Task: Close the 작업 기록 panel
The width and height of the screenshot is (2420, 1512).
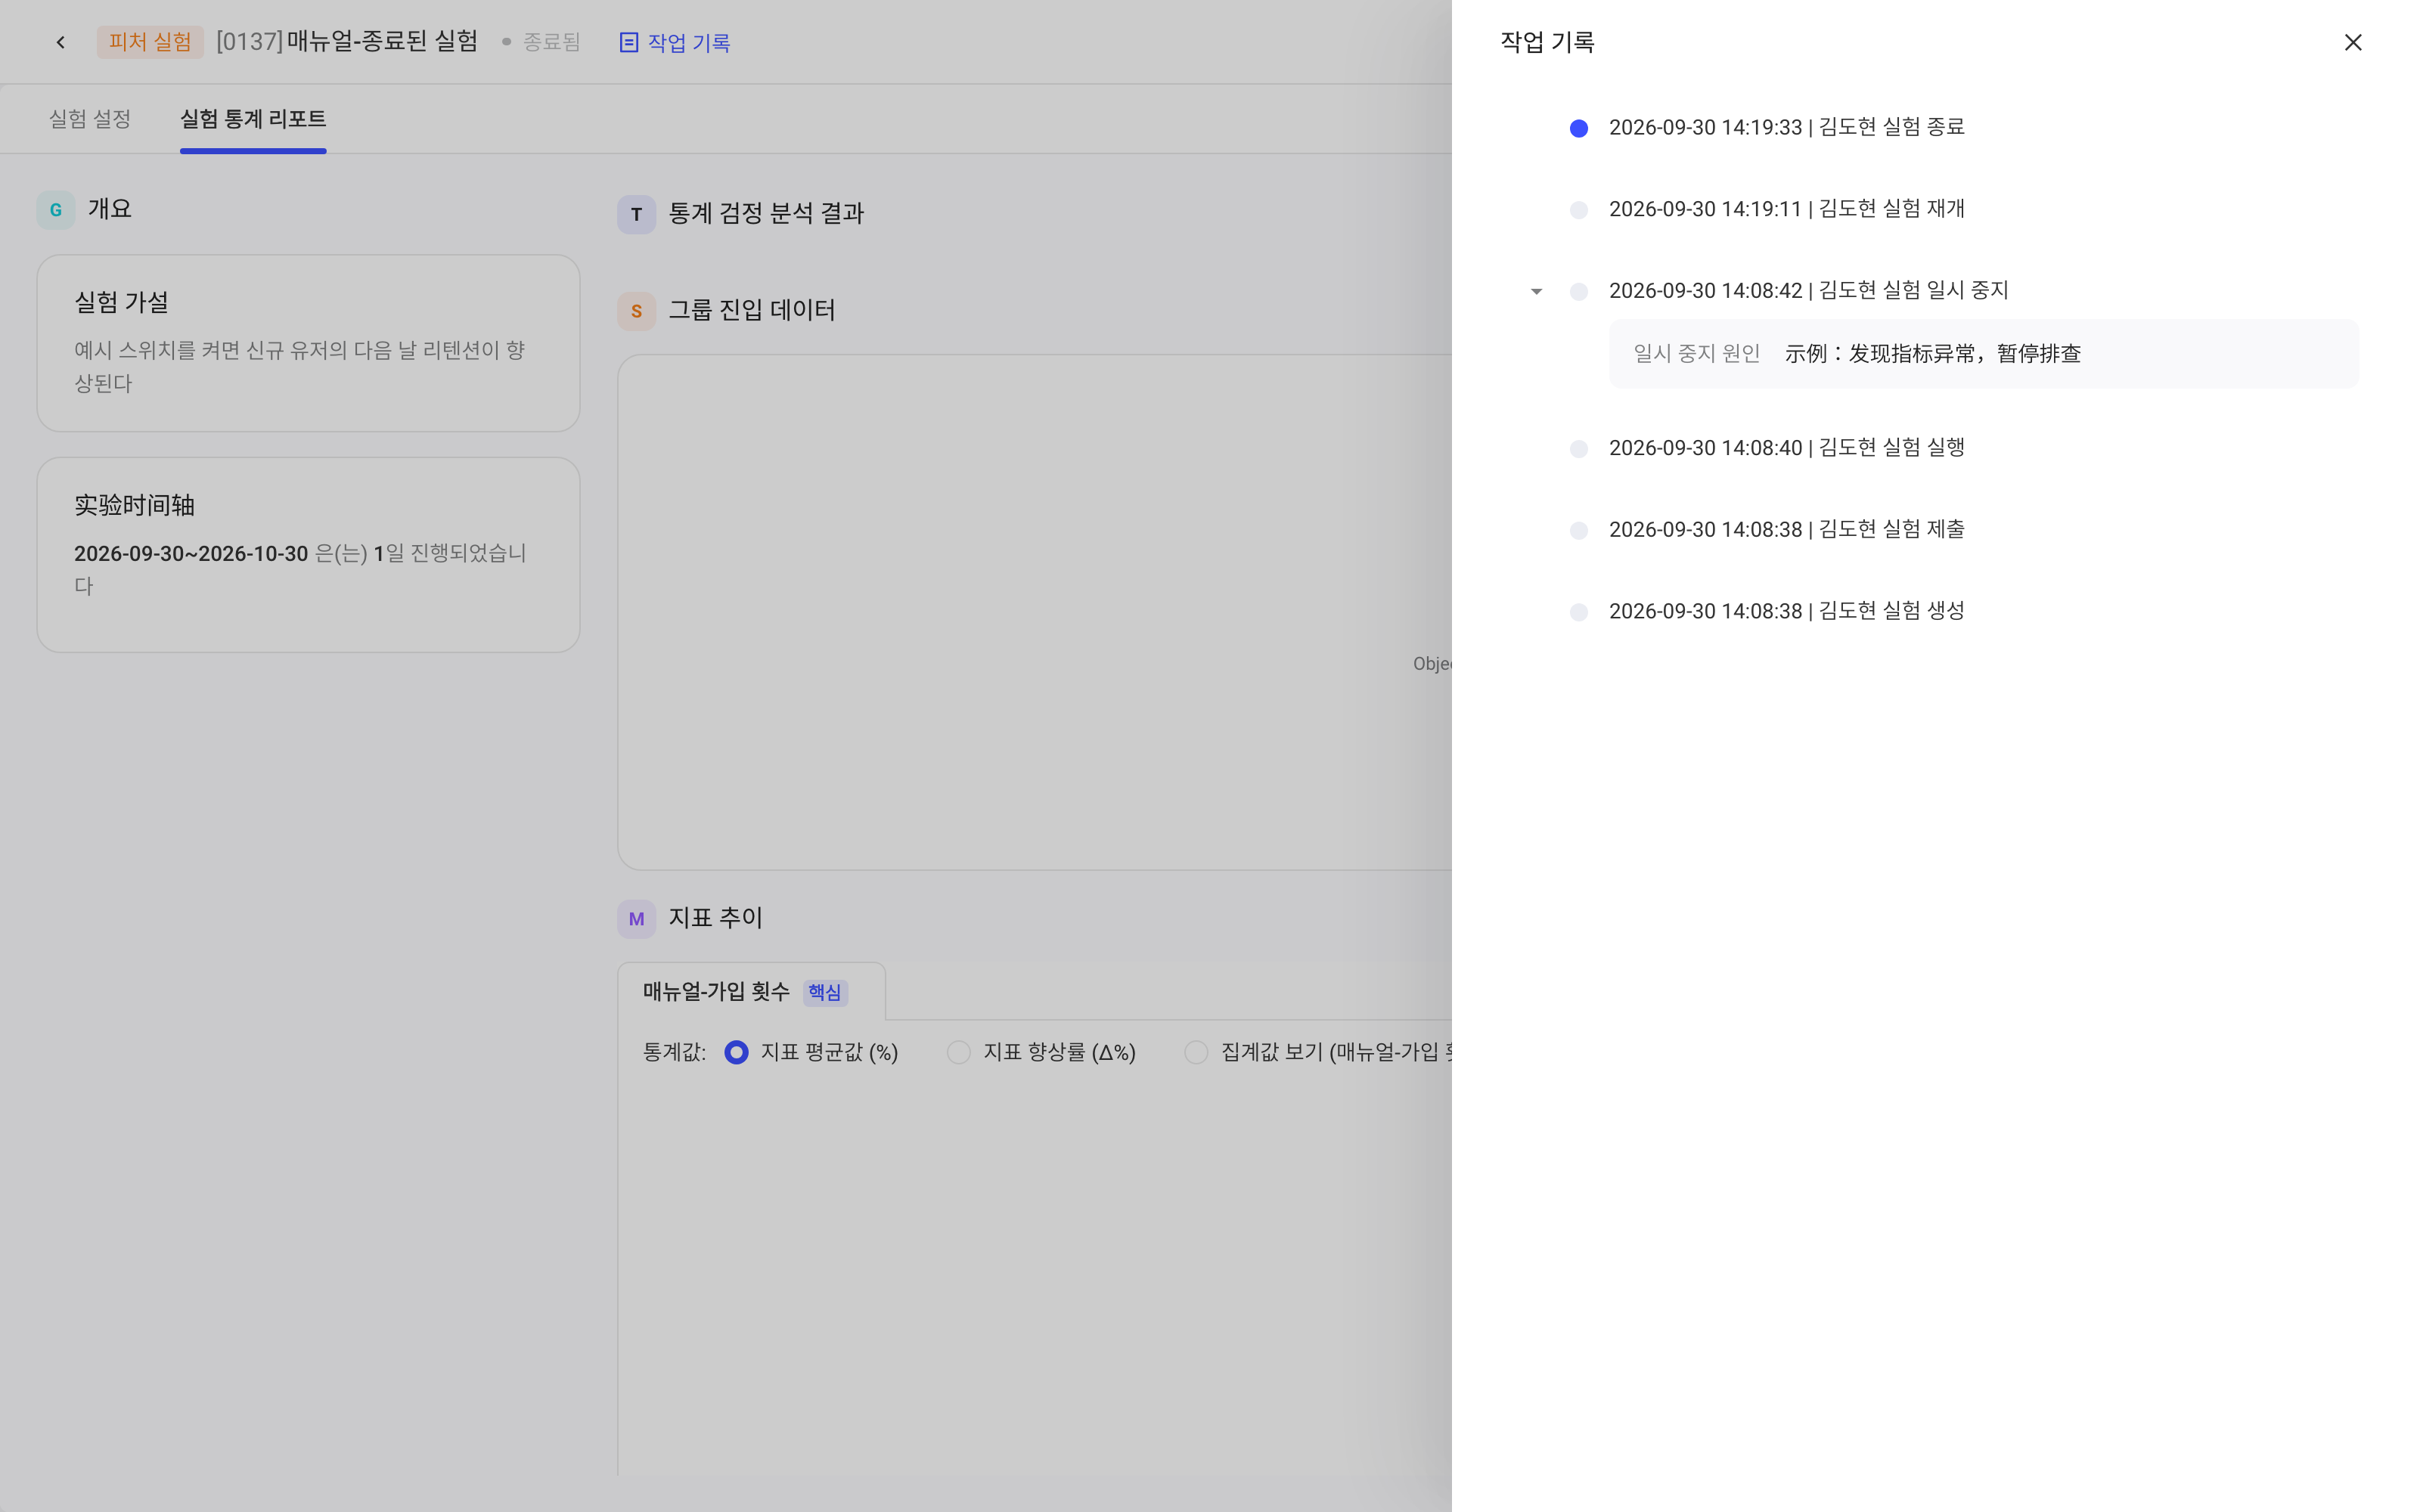Action: coord(2352,42)
